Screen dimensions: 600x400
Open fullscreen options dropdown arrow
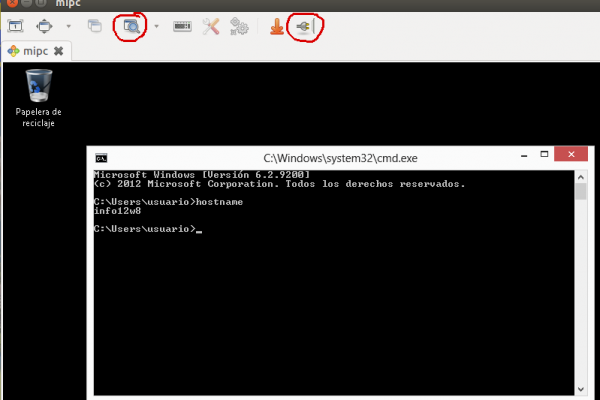click(x=68, y=26)
